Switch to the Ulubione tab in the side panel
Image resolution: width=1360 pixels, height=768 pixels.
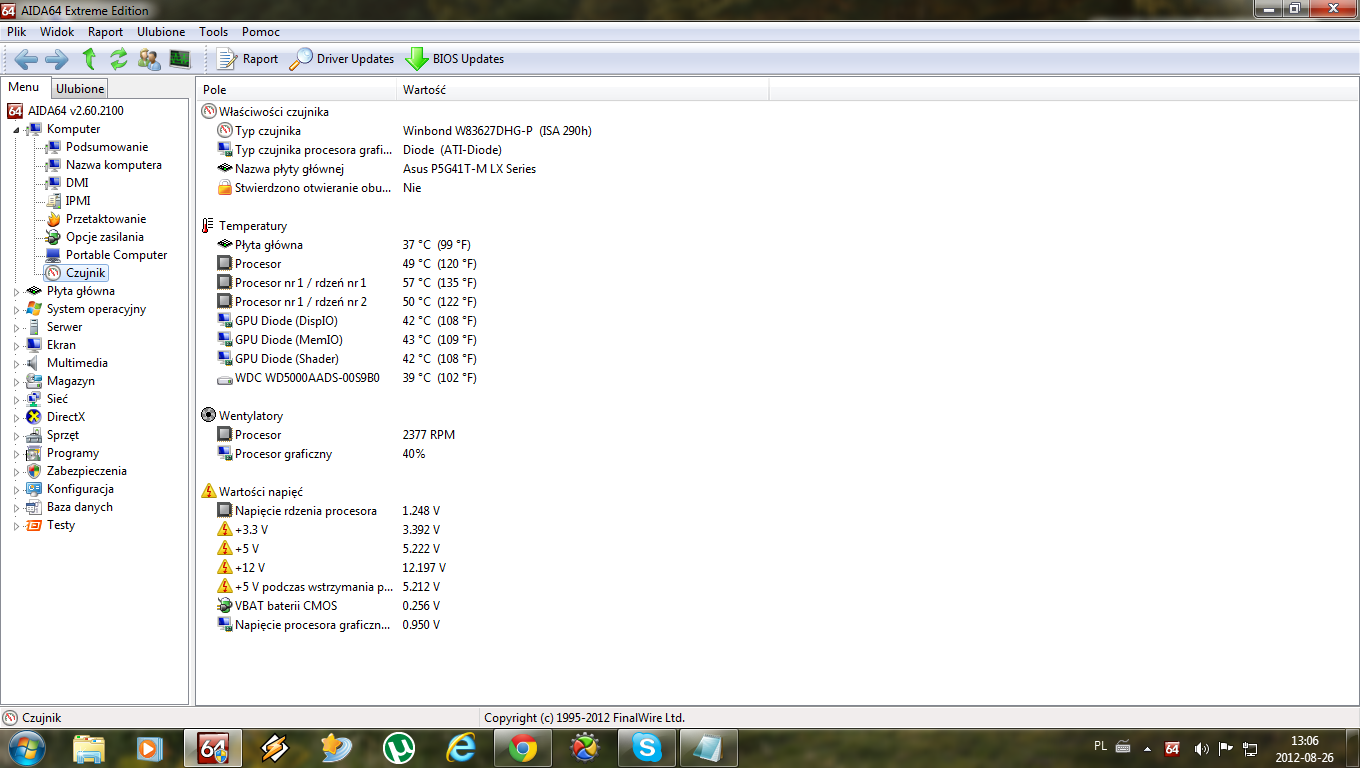80,89
